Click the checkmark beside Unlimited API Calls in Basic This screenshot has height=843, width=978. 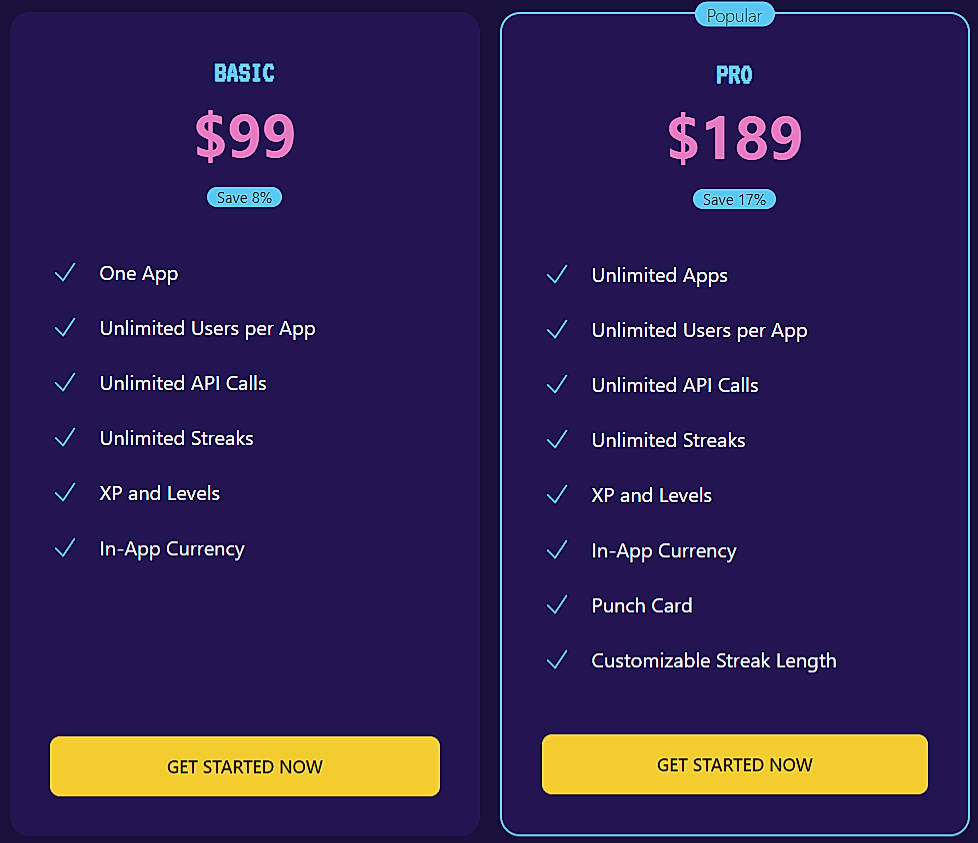65,382
